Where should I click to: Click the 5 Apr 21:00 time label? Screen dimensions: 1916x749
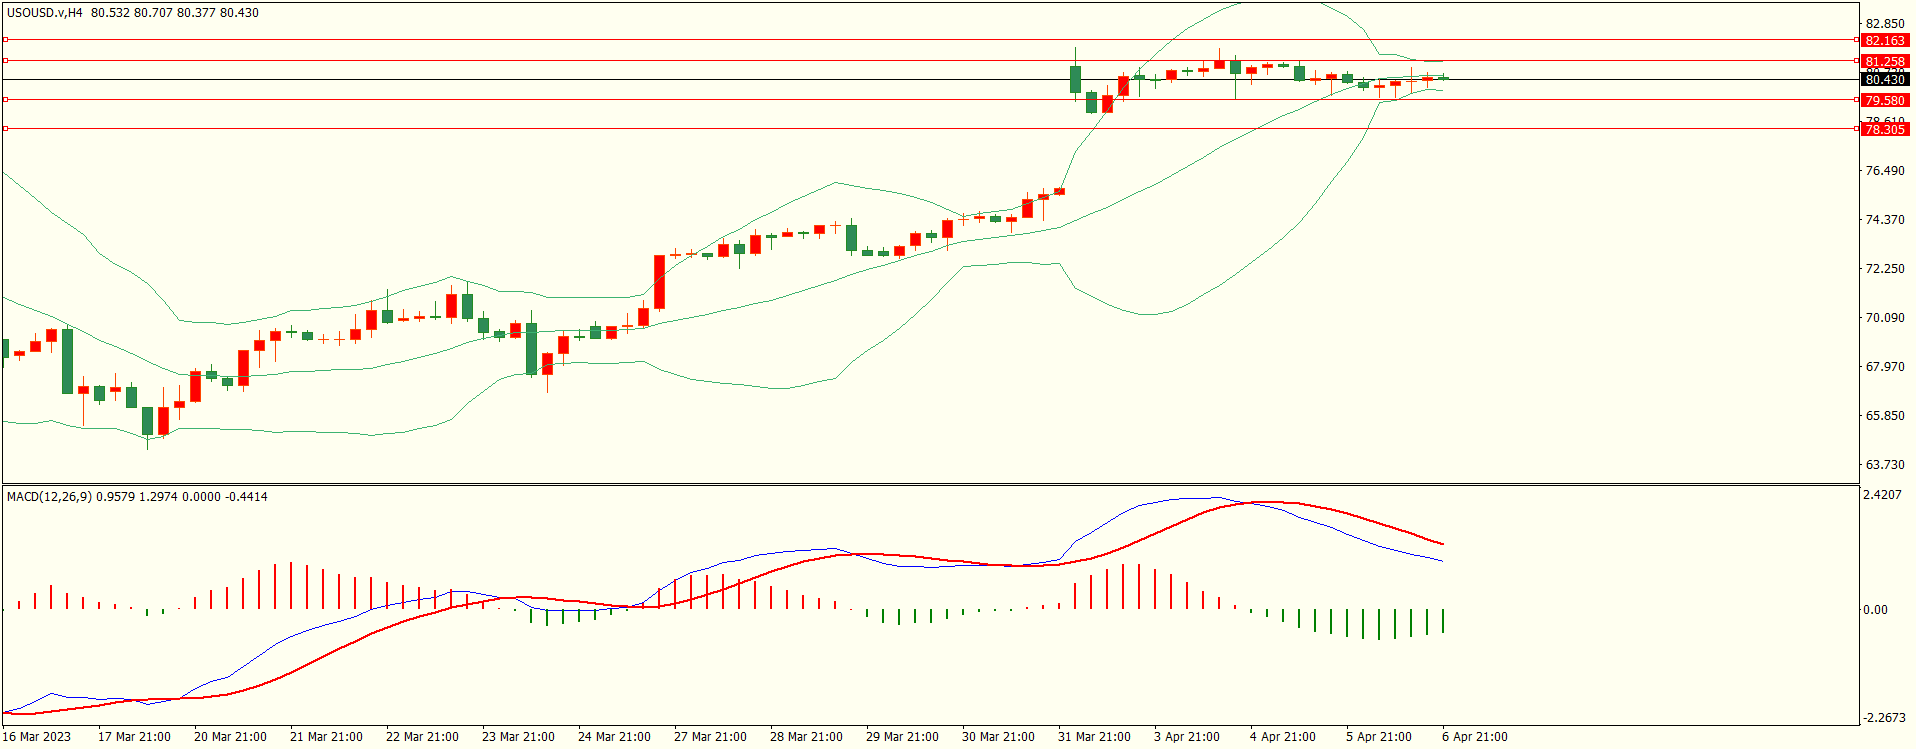click(1379, 737)
